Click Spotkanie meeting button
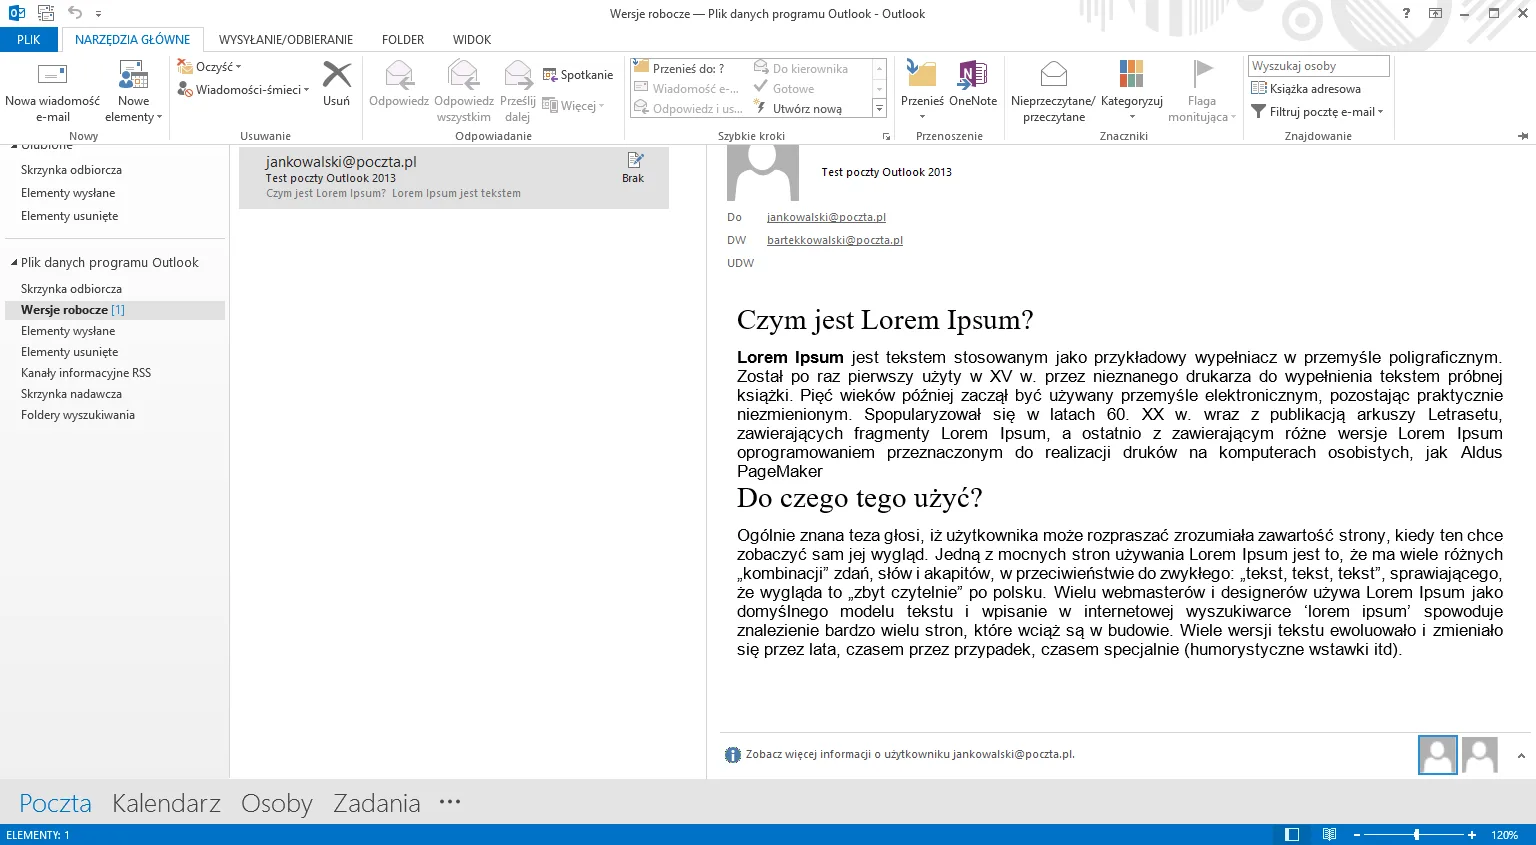Image resolution: width=1536 pixels, height=845 pixels. click(578, 75)
